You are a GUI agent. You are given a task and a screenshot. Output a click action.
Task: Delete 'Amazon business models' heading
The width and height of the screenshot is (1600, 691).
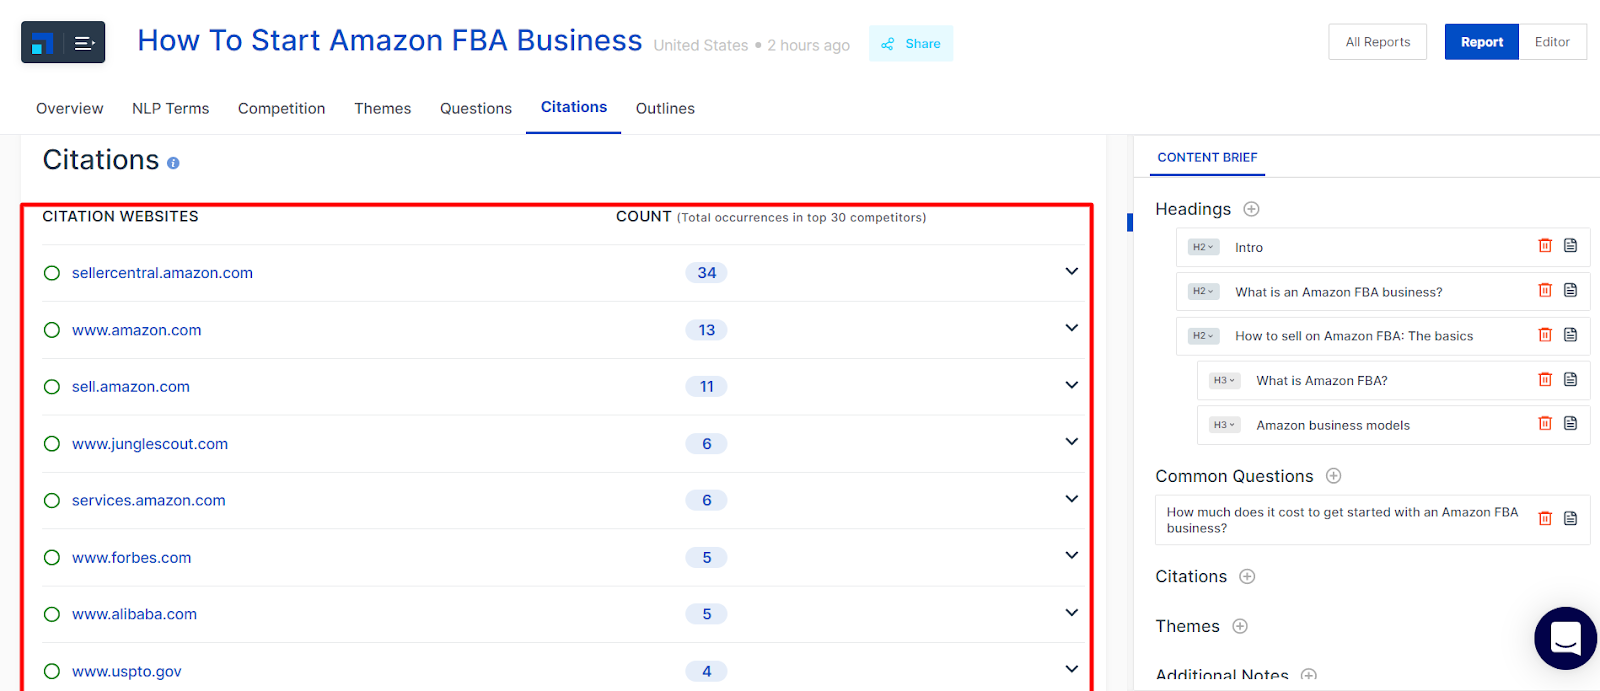coord(1545,424)
